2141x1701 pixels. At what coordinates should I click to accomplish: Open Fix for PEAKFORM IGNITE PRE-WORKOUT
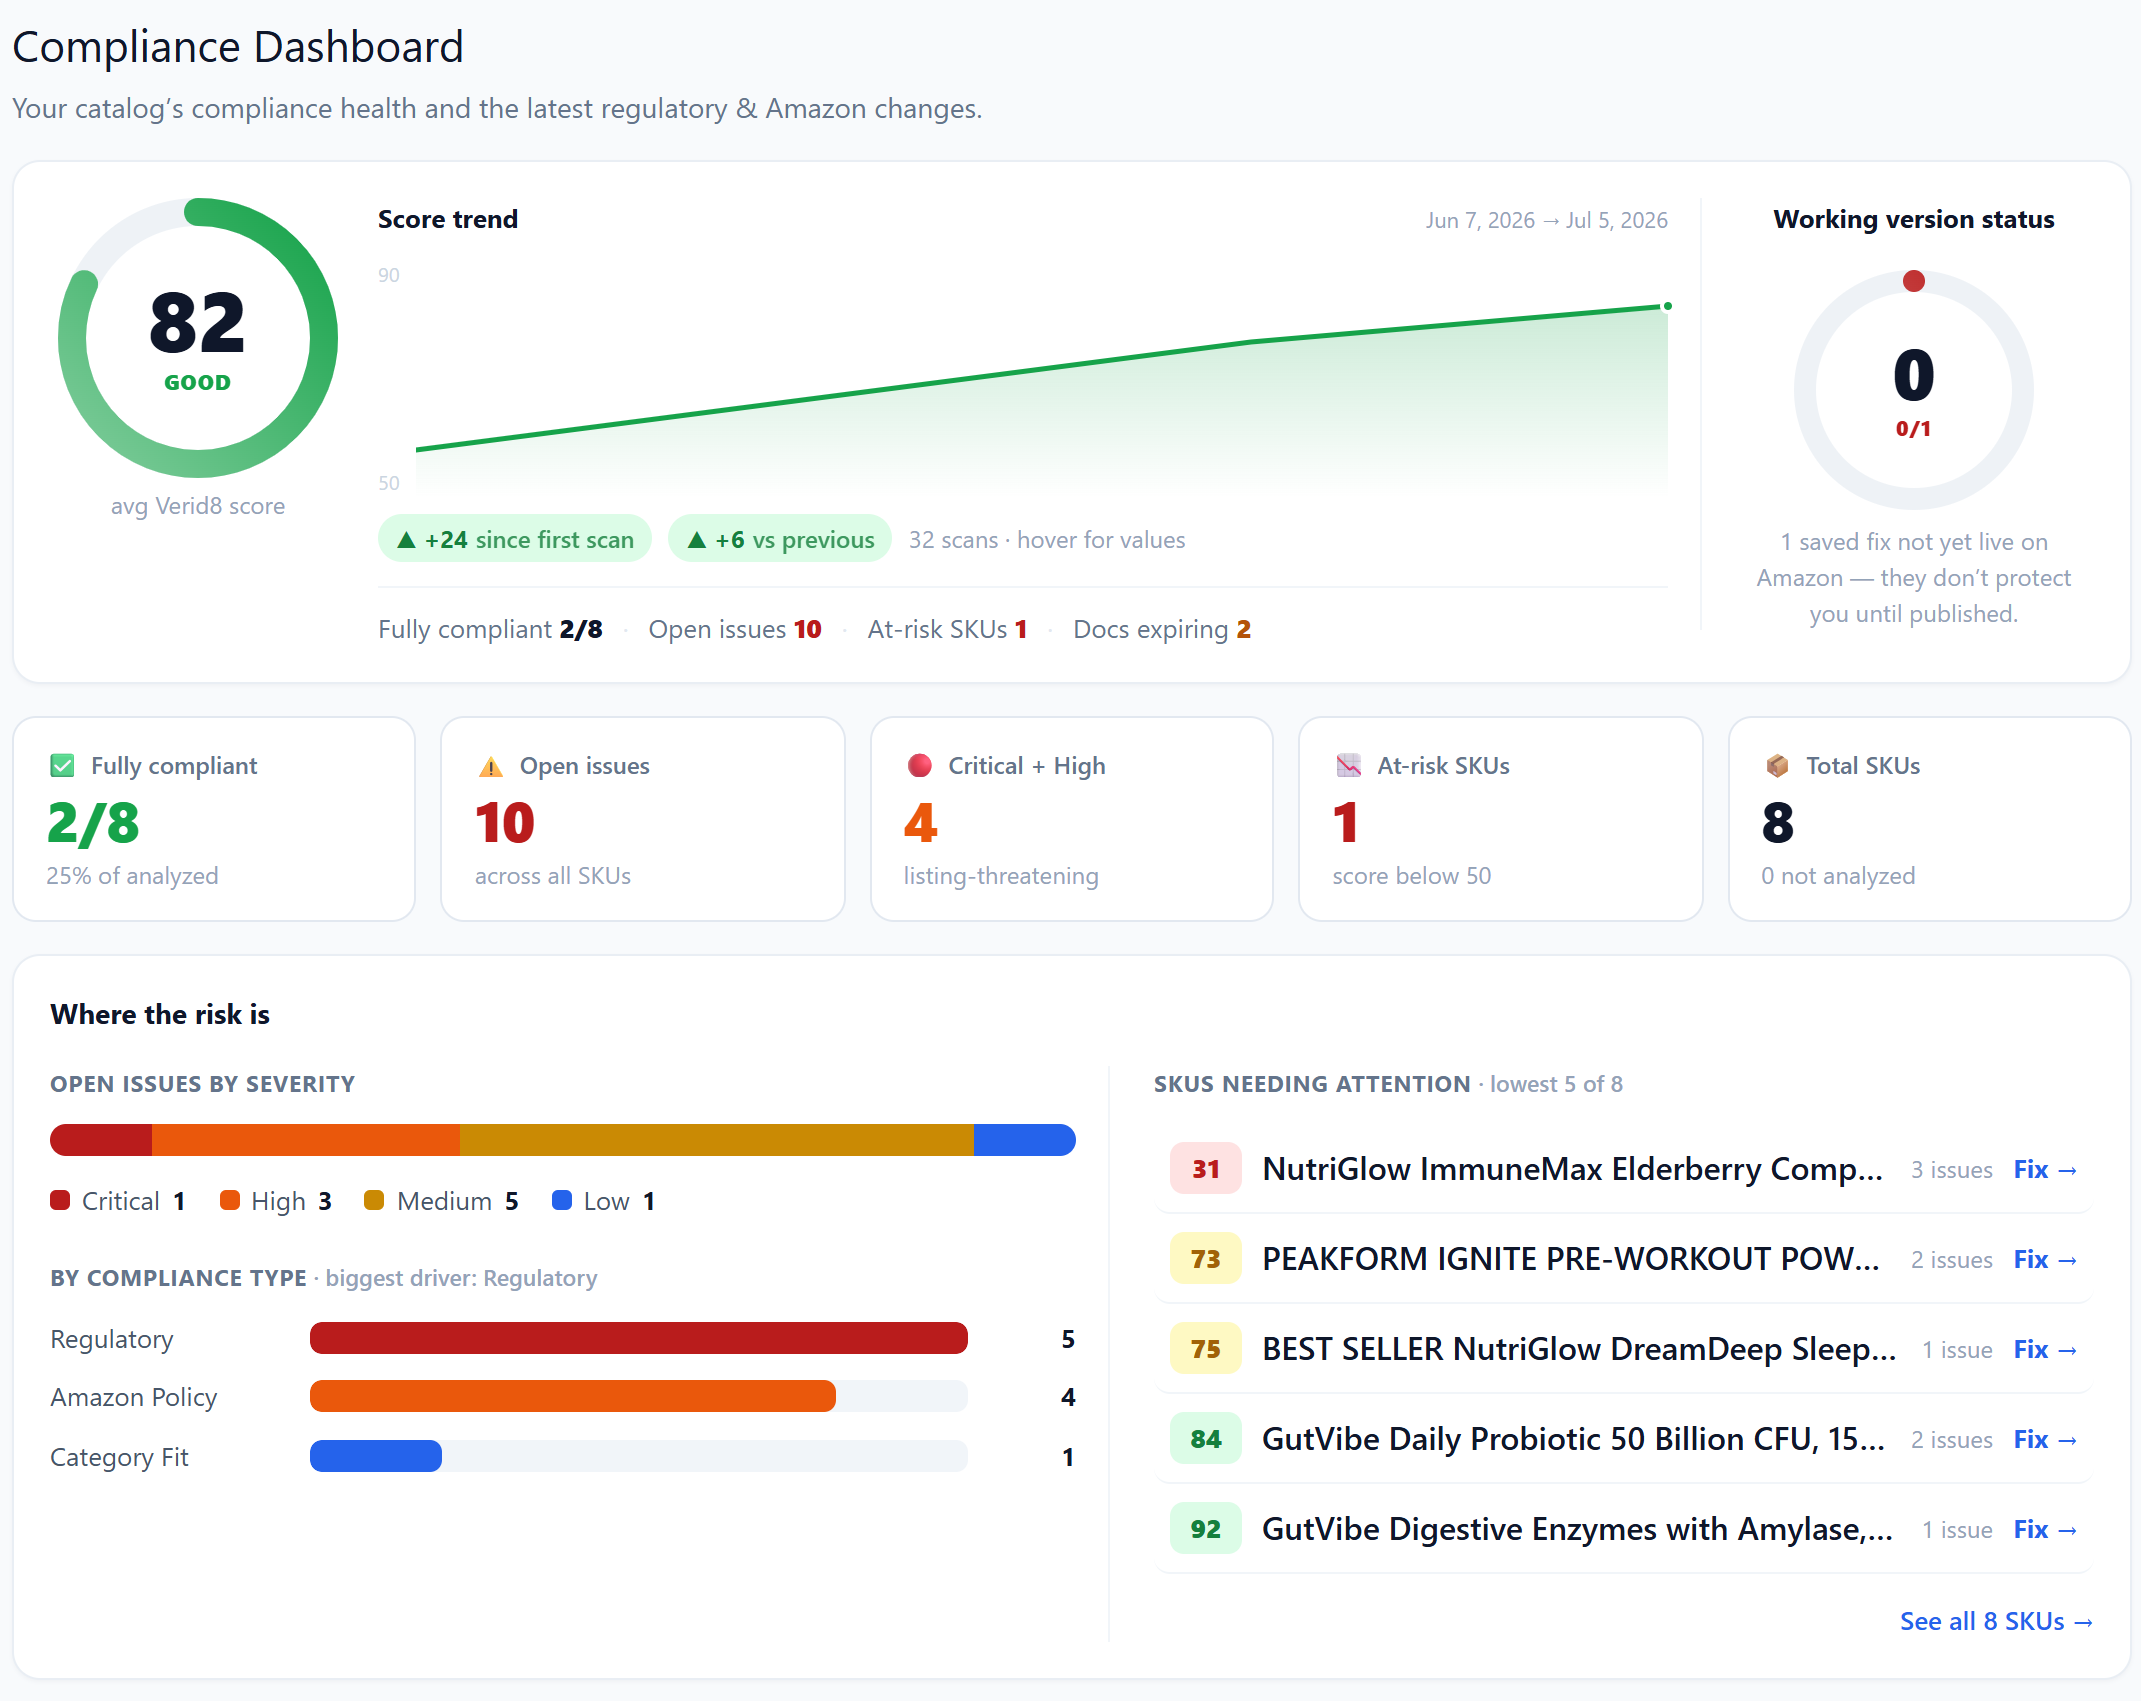2046,1259
